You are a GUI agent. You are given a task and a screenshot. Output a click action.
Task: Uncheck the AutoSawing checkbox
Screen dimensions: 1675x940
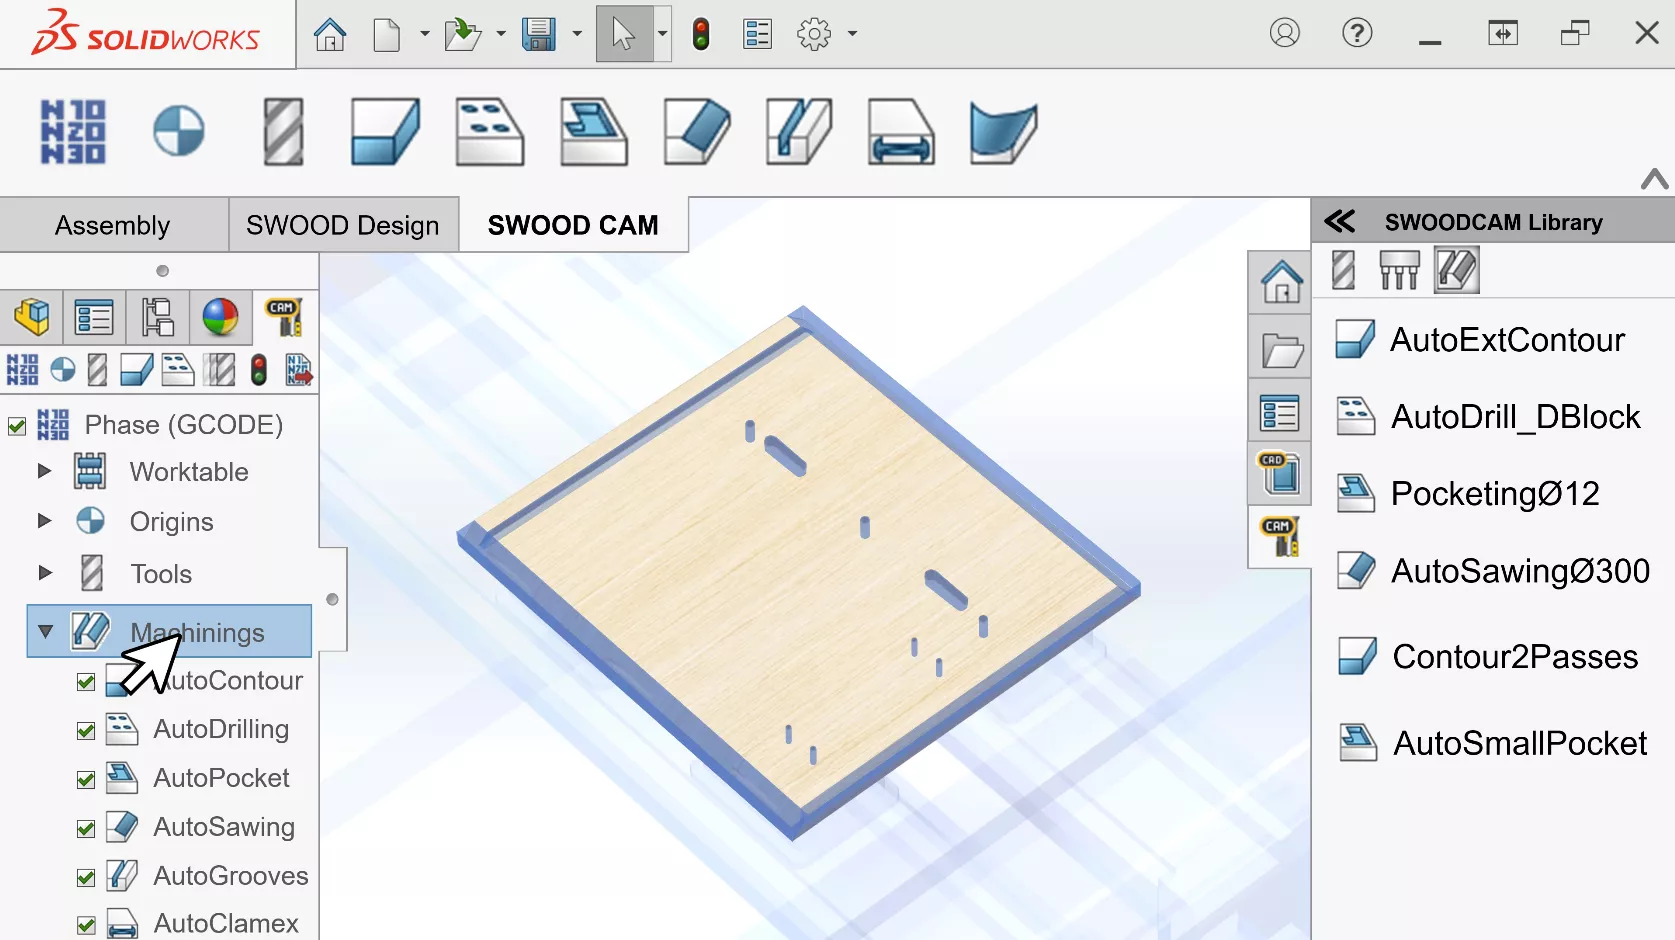pyautogui.click(x=86, y=829)
